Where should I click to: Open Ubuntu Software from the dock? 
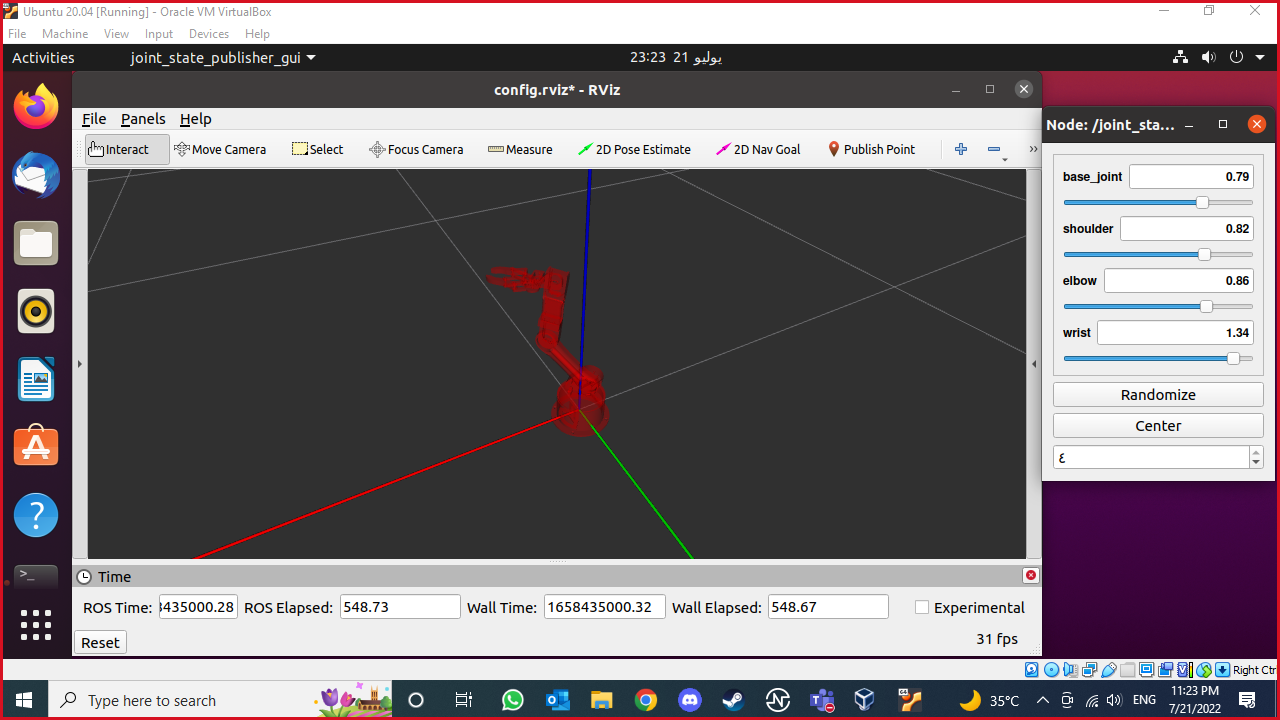click(36, 447)
